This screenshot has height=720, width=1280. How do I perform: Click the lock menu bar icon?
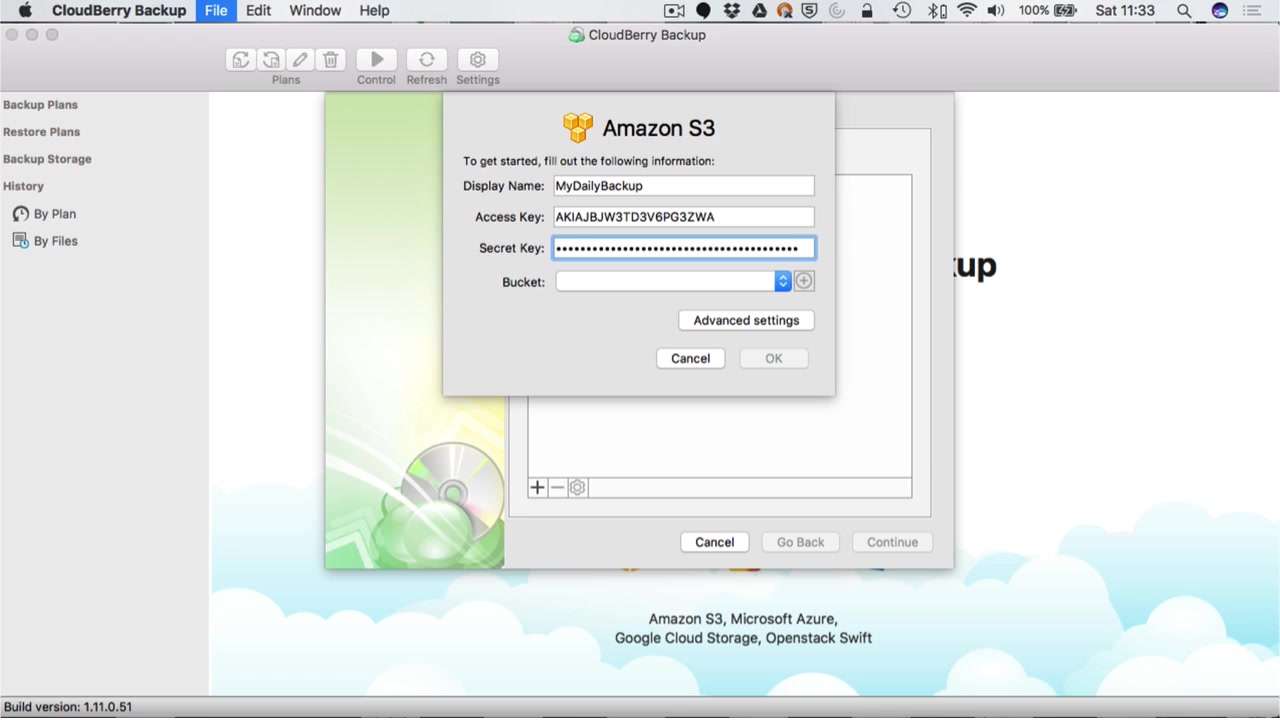(867, 11)
